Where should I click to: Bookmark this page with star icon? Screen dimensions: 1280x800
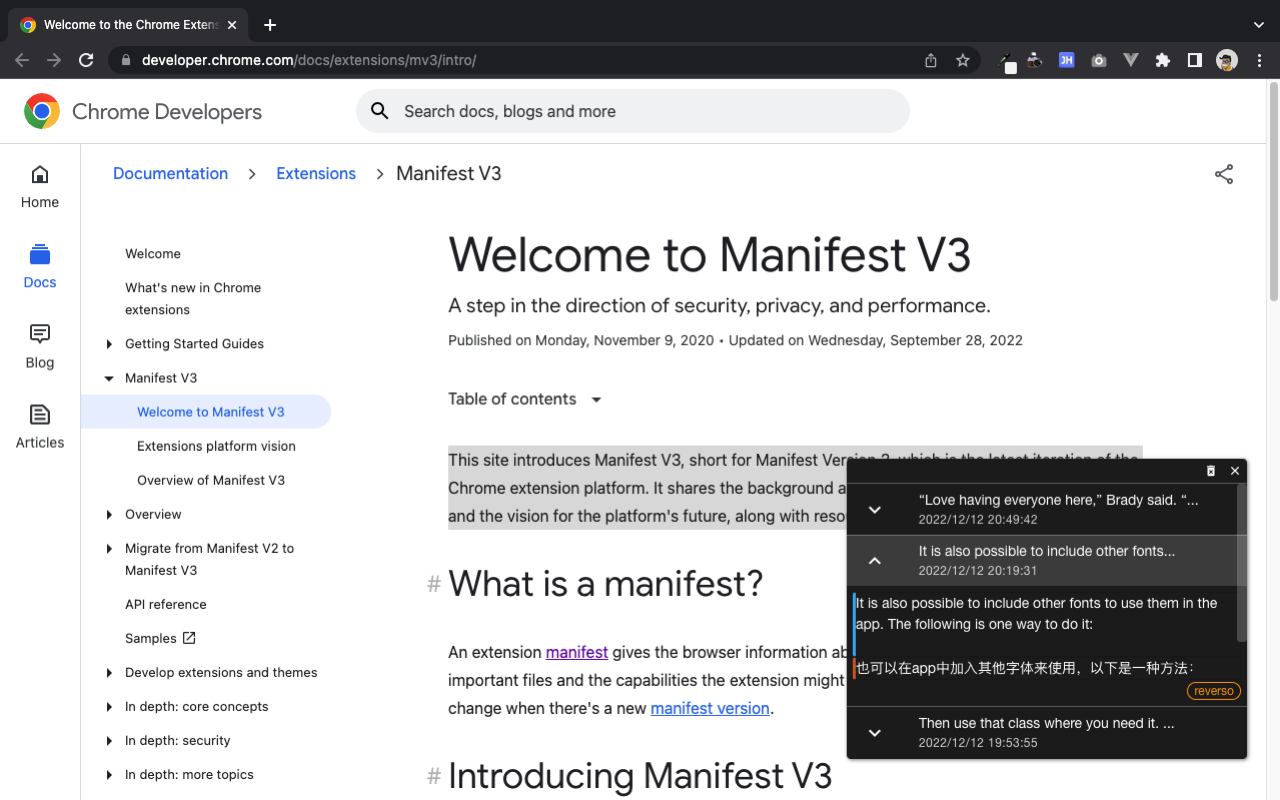[x=963, y=60]
